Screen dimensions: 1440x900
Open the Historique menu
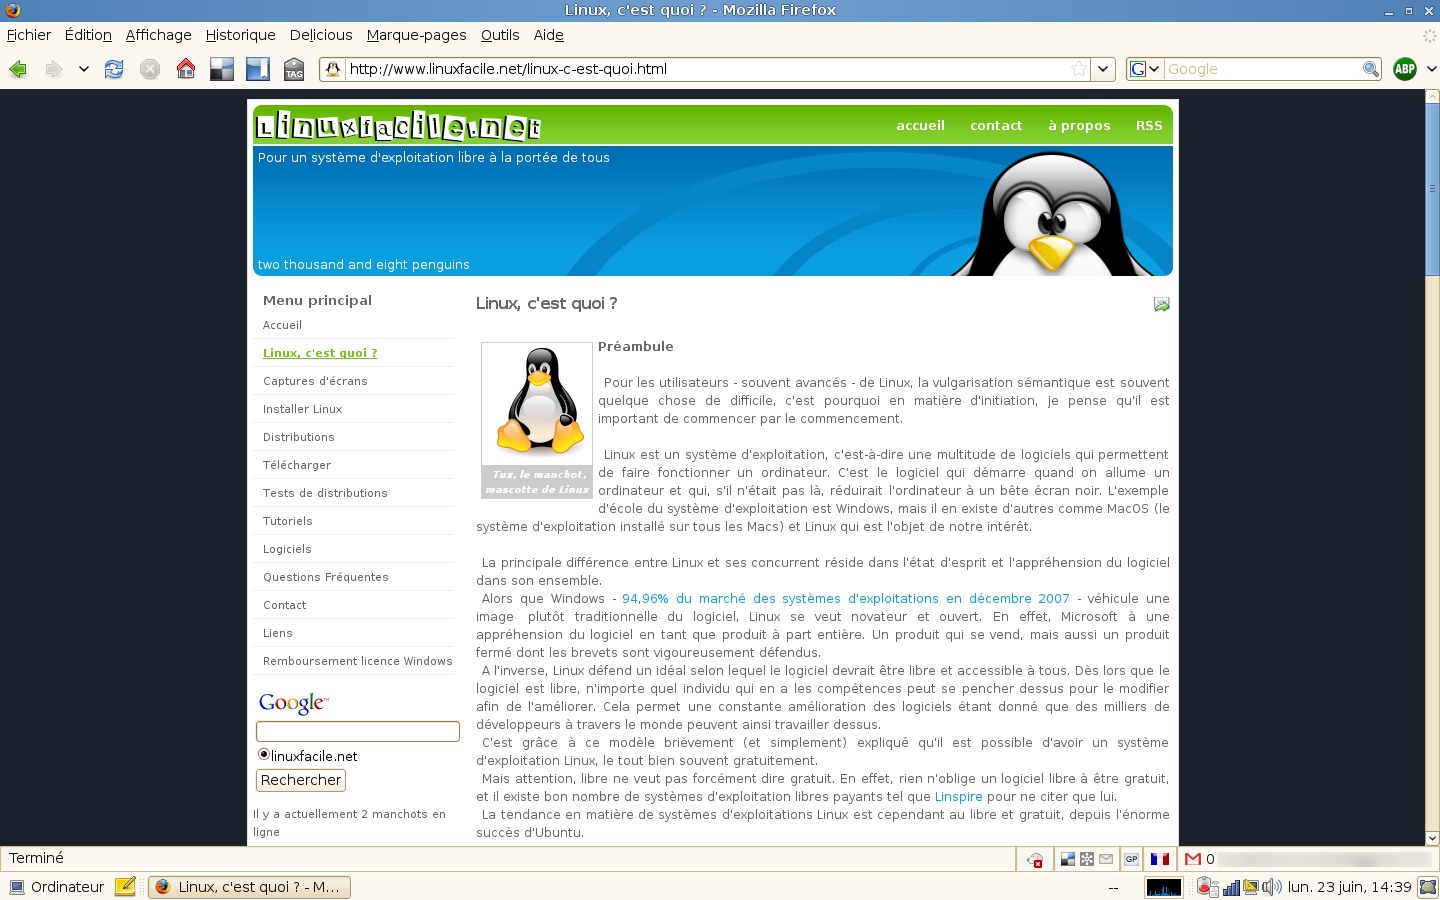tap(240, 35)
